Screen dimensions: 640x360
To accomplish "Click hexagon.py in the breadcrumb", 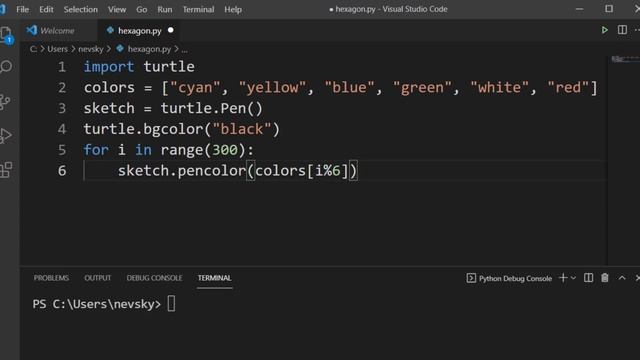I will (149, 49).
